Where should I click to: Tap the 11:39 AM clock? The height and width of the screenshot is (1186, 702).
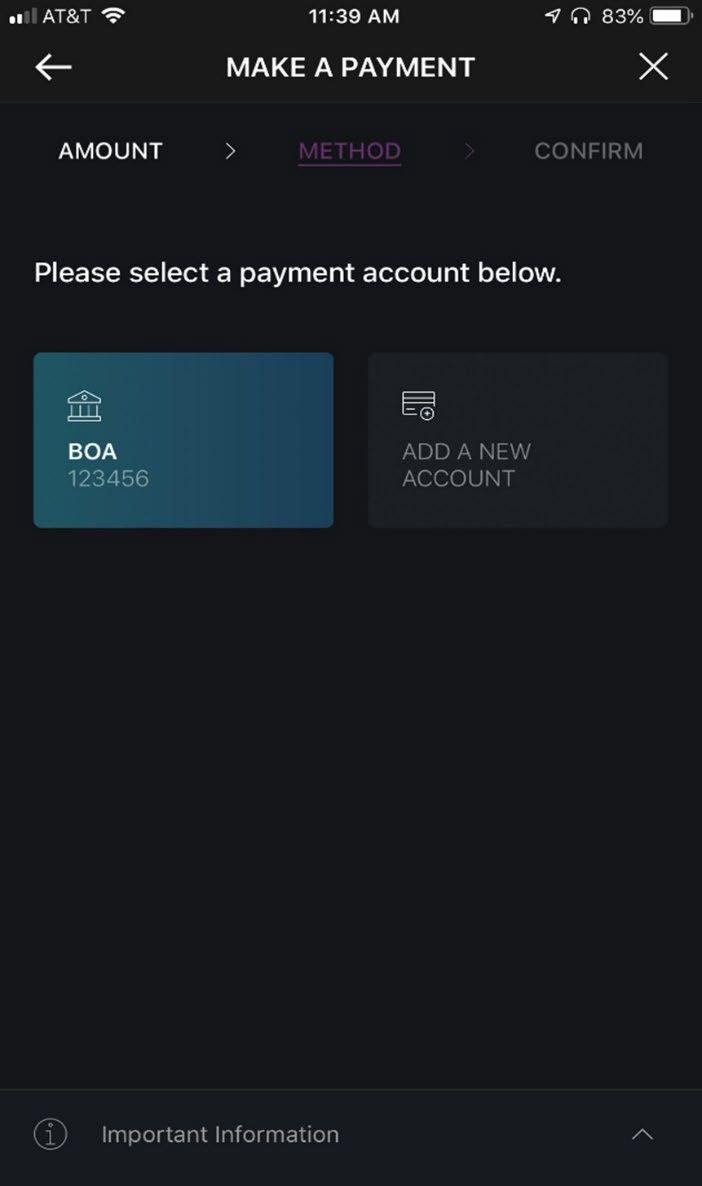click(353, 16)
